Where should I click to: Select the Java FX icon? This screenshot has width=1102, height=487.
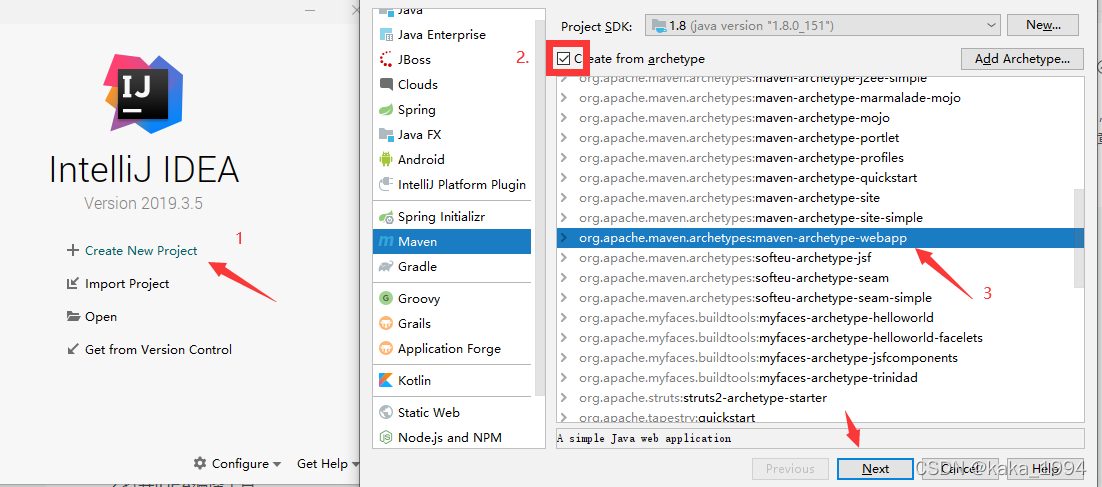(x=386, y=134)
